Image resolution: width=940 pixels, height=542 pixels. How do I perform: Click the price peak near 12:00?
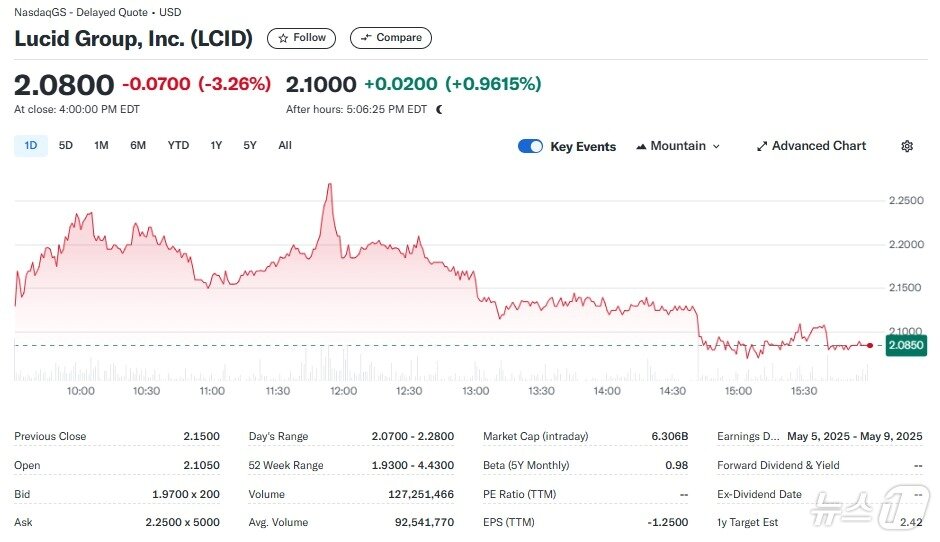click(x=329, y=185)
